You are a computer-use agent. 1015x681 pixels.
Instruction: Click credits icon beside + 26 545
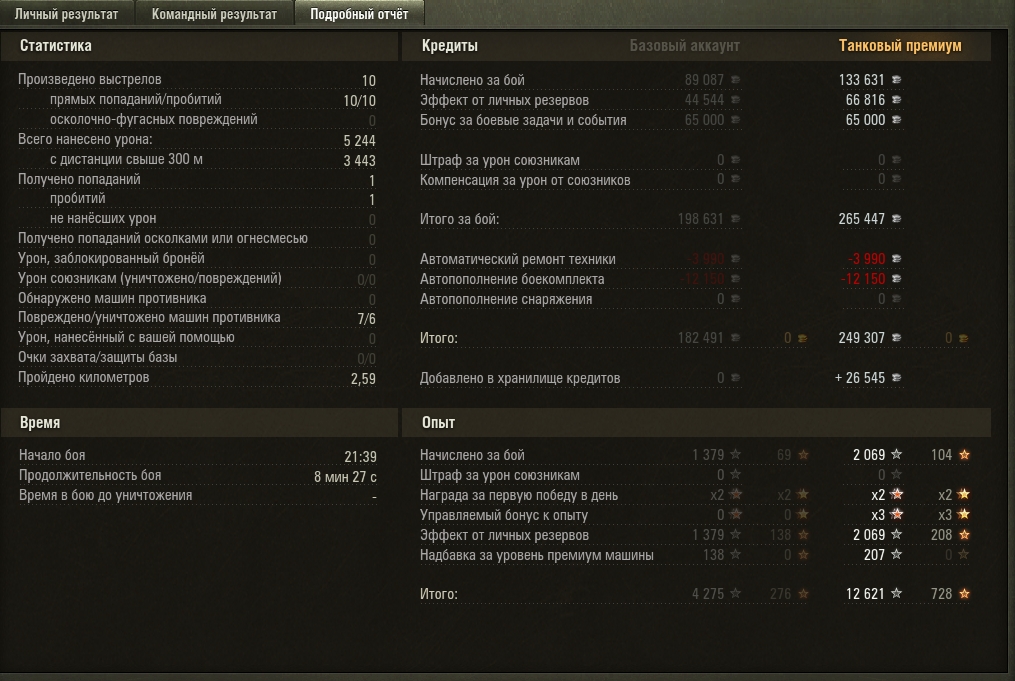pos(896,378)
